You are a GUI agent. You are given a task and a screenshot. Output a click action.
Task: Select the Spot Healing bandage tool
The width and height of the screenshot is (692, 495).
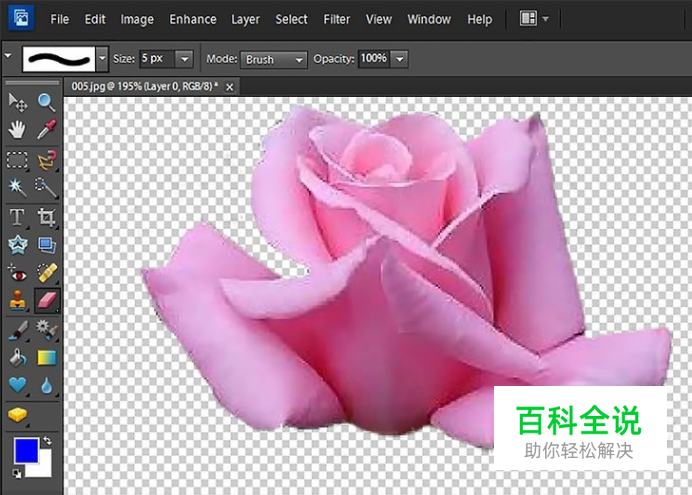(x=46, y=274)
